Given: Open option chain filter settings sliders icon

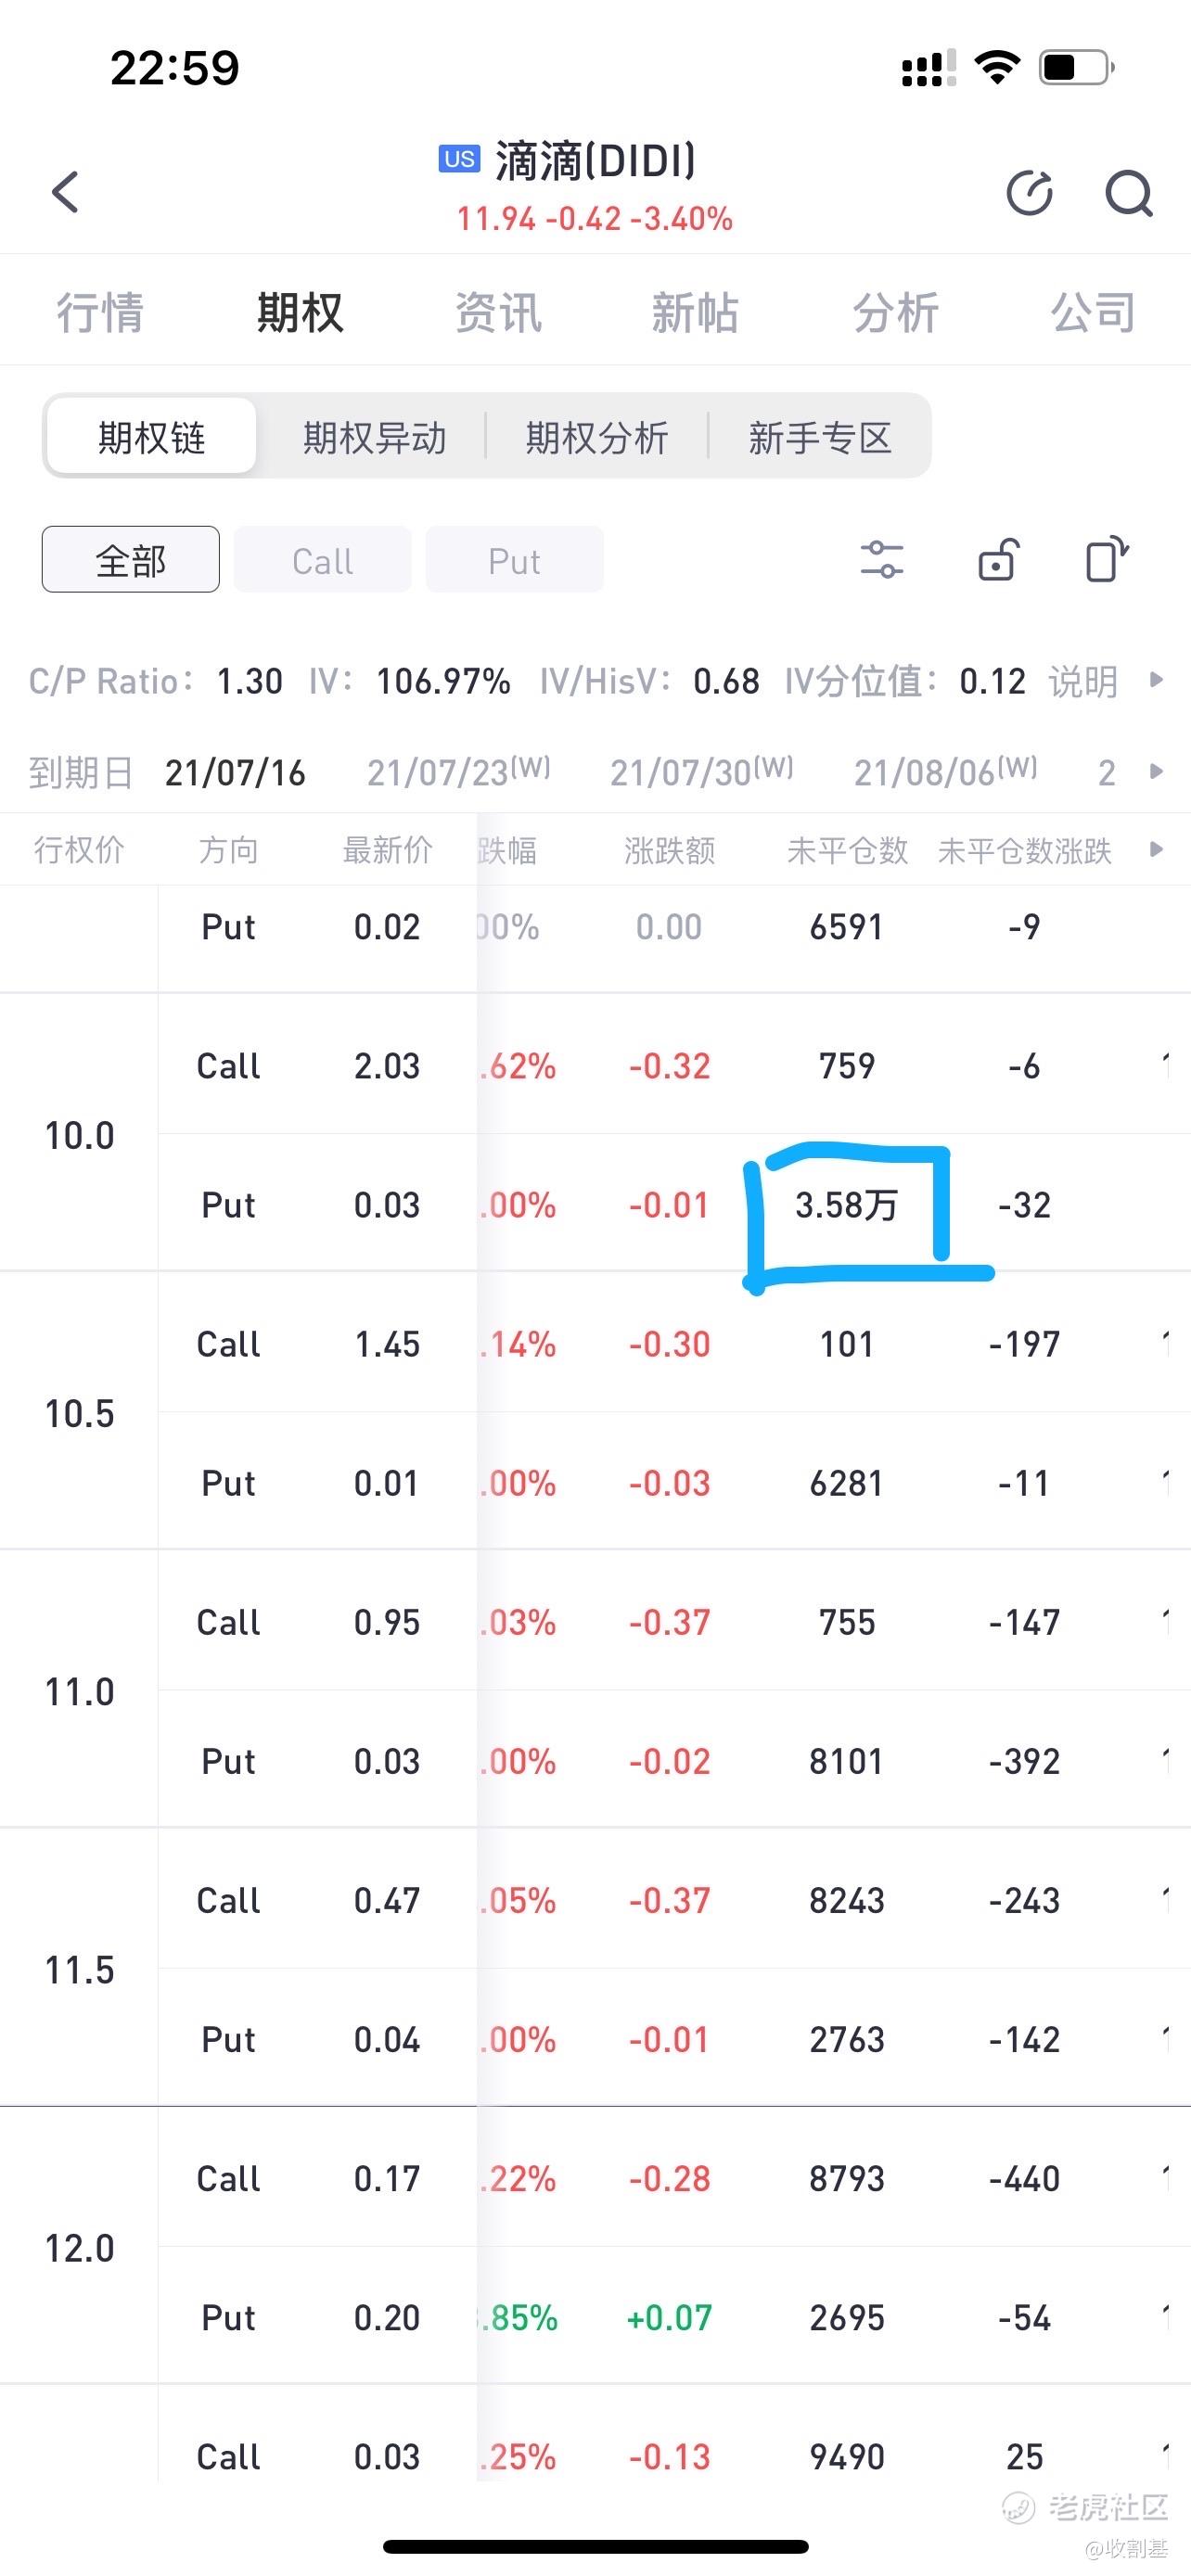Looking at the screenshot, I should (x=881, y=560).
